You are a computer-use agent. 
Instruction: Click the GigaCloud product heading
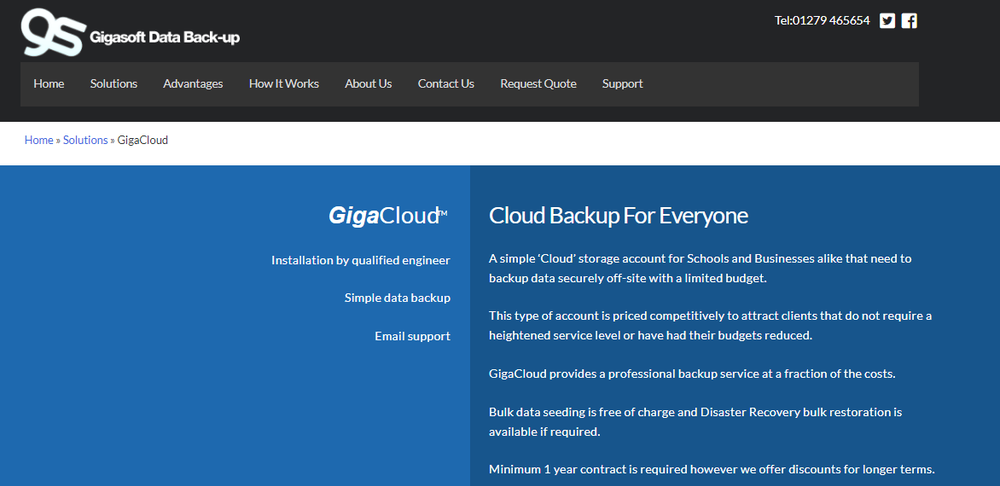pyautogui.click(x=388, y=216)
